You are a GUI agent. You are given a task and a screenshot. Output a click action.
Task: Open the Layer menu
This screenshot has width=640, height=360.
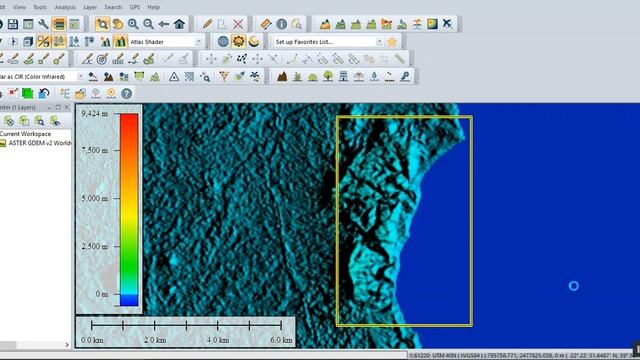click(x=90, y=7)
